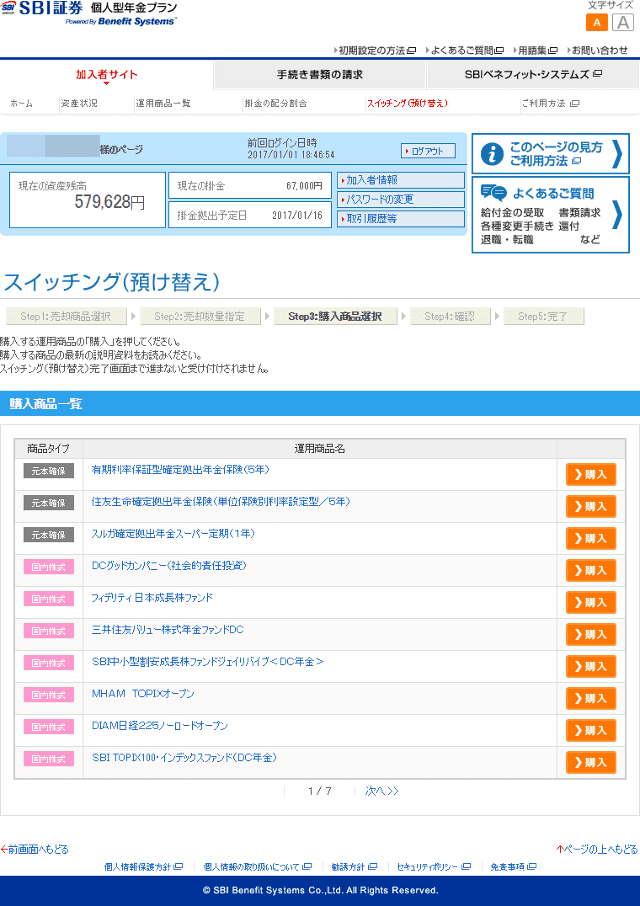Open 用語集 glossary link
The height and width of the screenshot is (906, 640).
coord(535,50)
